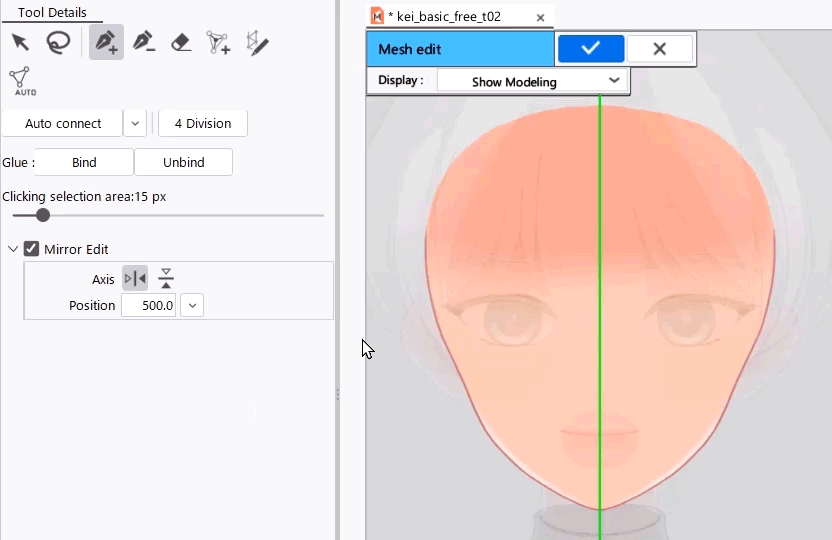Click the Bind glue button
The width and height of the screenshot is (832, 540).
point(84,162)
